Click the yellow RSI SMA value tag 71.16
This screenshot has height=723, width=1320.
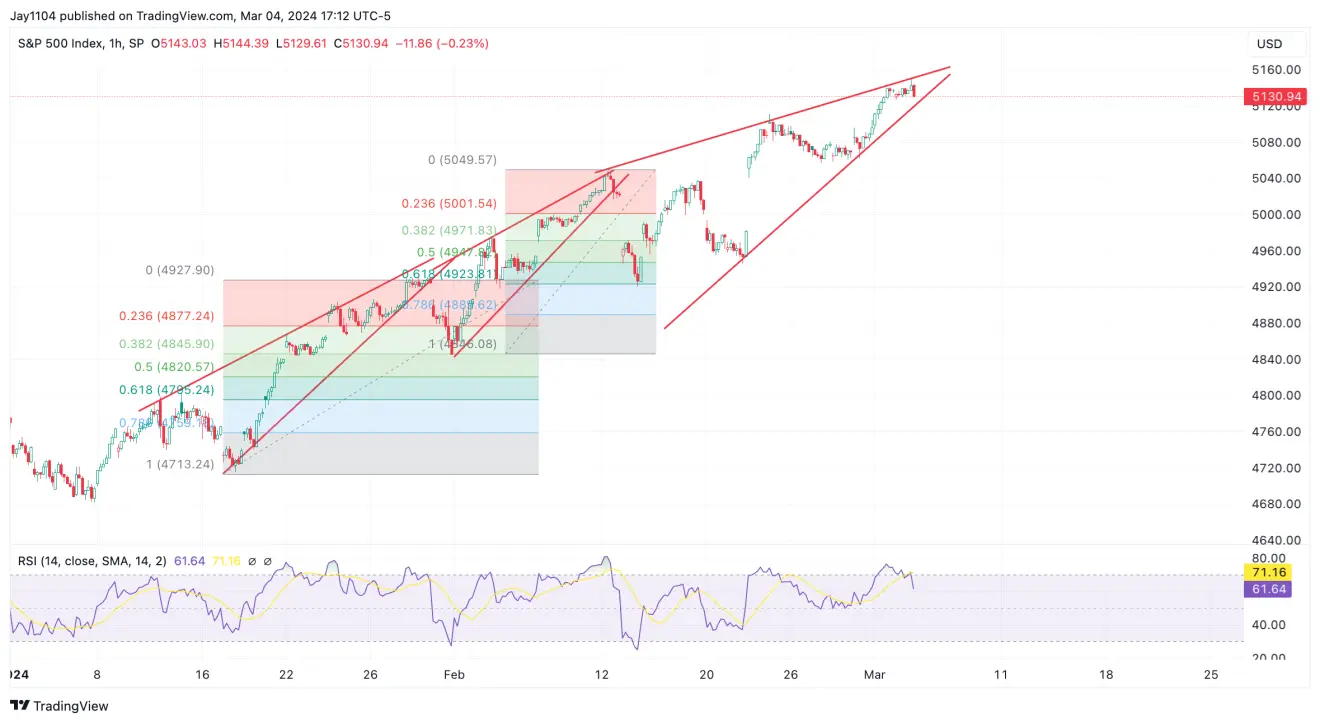point(1266,573)
